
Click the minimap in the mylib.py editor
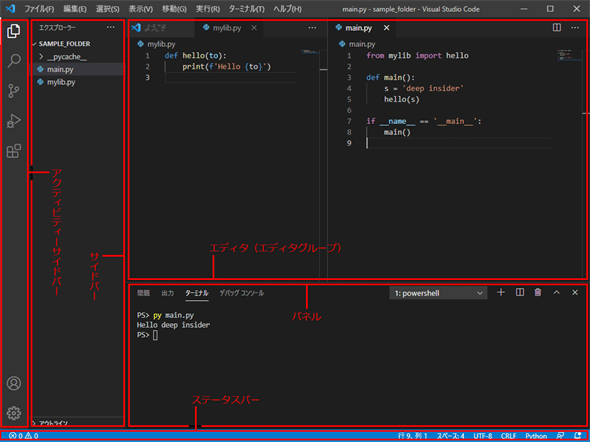pos(310,52)
